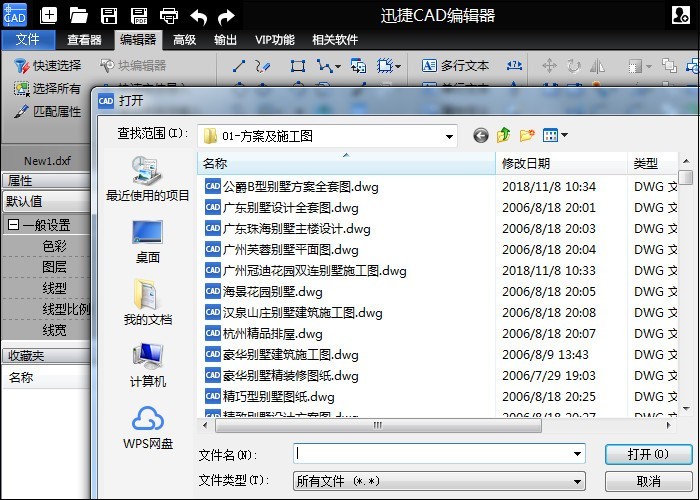Select the New1.dxf document tab

click(47, 161)
